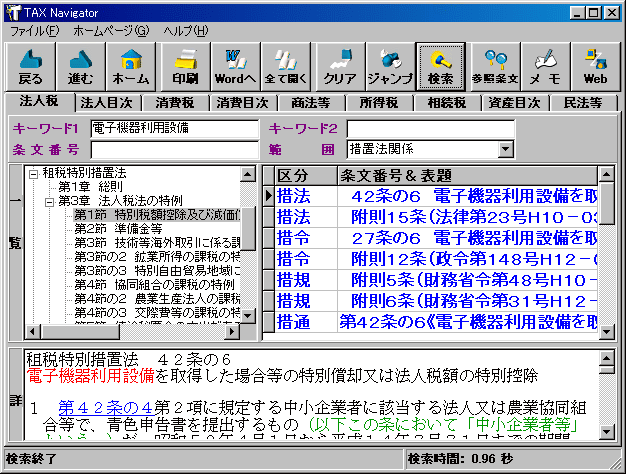Export with the Wordへ toolbar icon
626x474 pixels.
[x=236, y=67]
